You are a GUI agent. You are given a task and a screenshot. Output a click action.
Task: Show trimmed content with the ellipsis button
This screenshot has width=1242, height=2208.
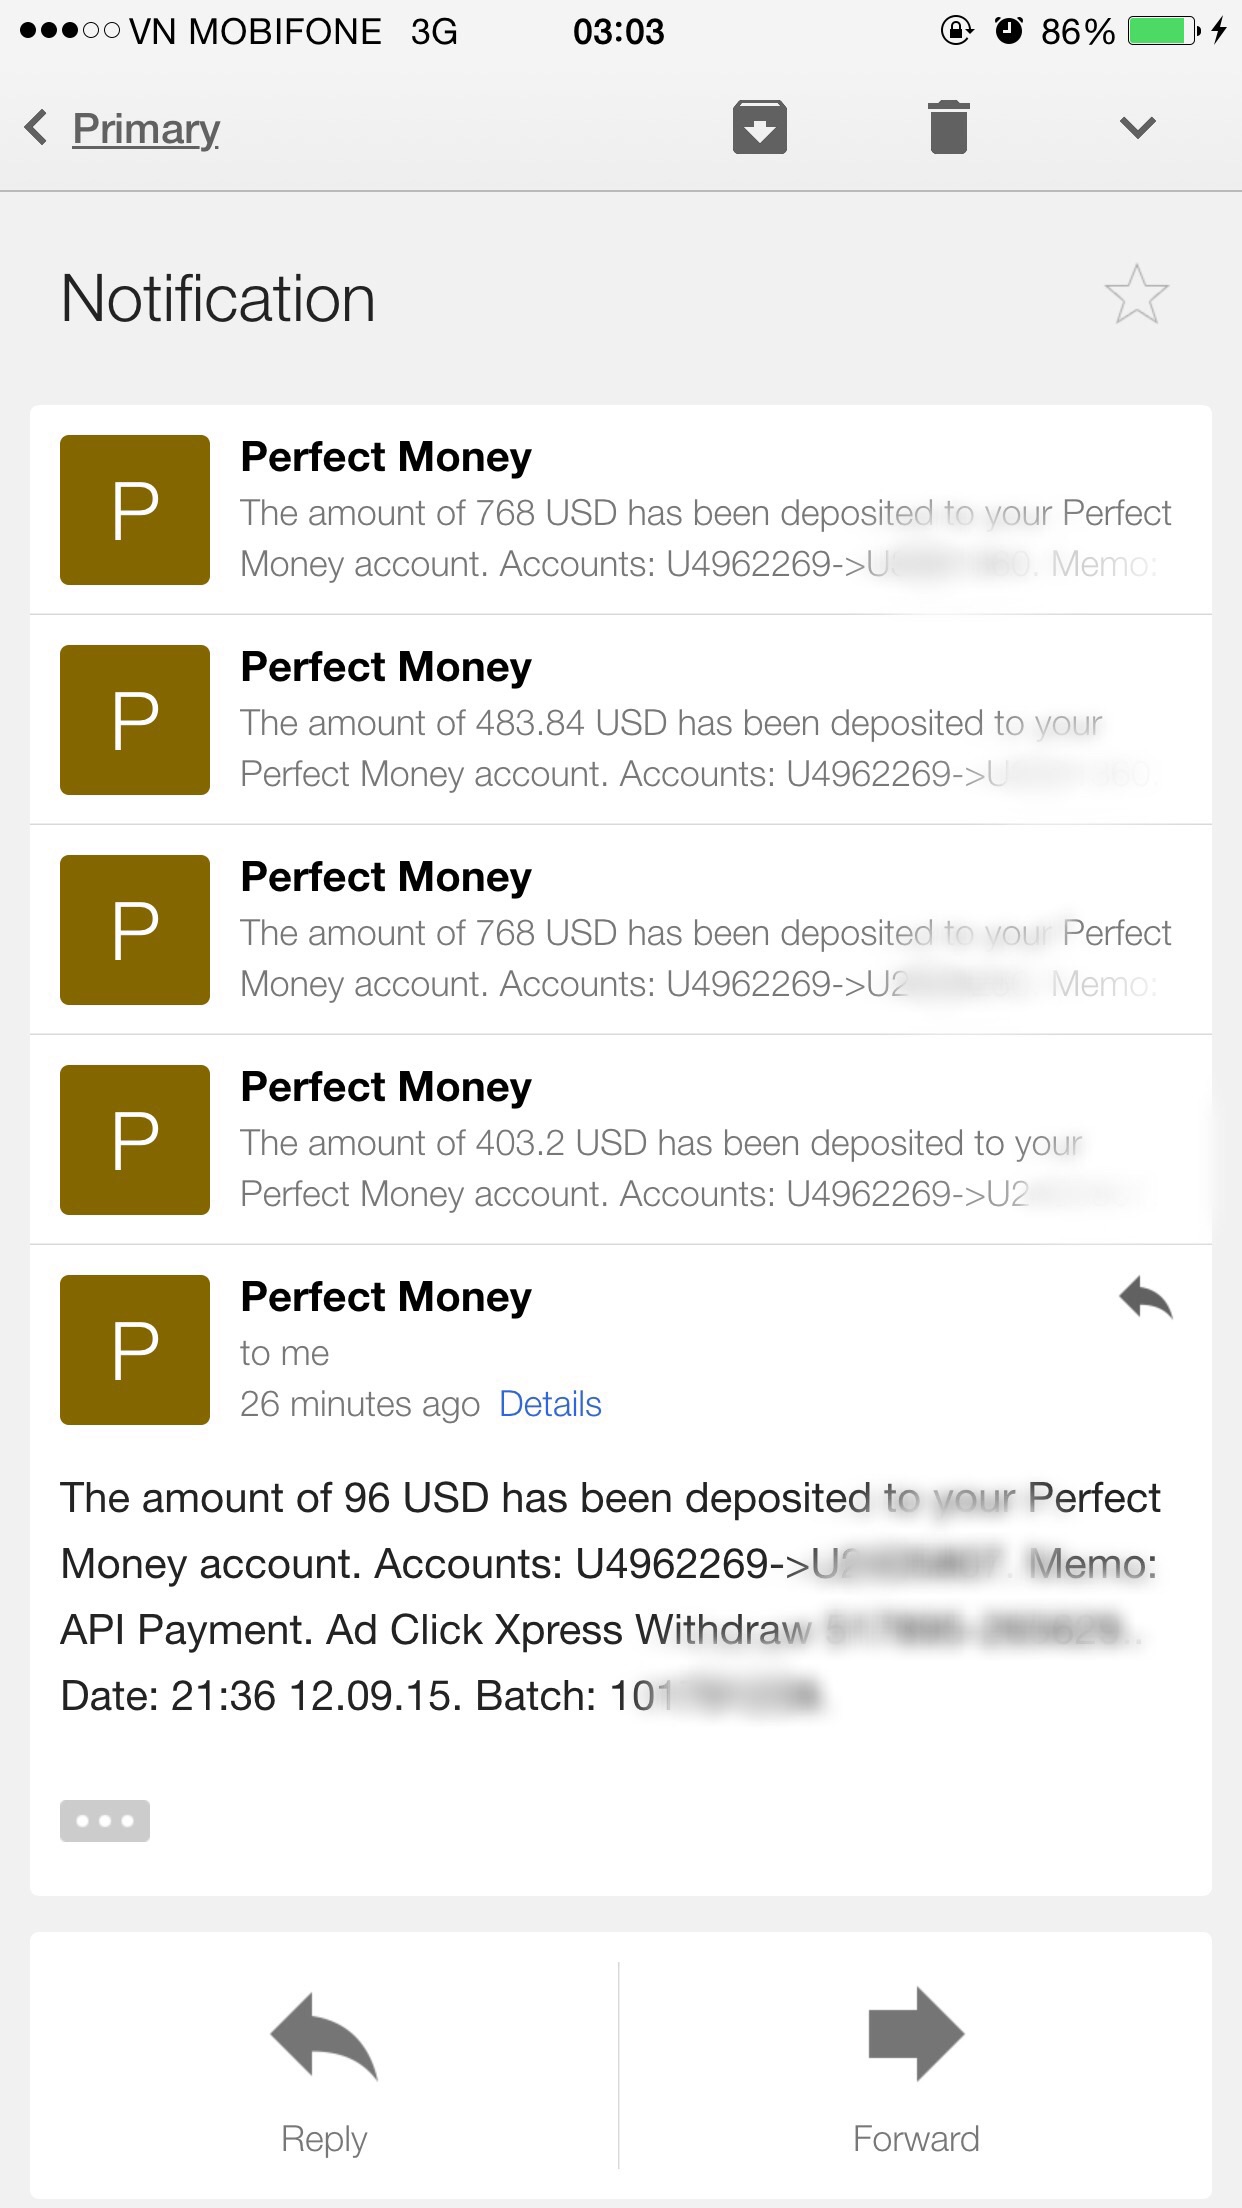[x=105, y=1821]
